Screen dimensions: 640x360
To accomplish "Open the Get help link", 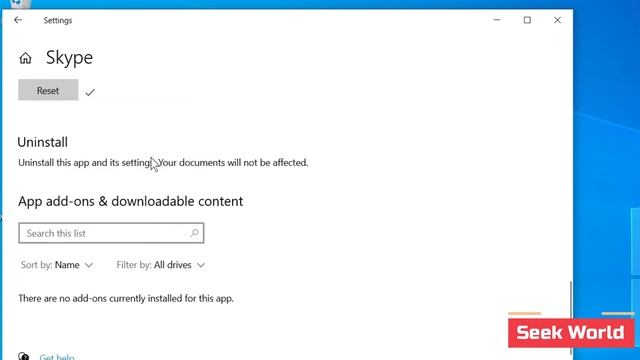I will 57,357.
